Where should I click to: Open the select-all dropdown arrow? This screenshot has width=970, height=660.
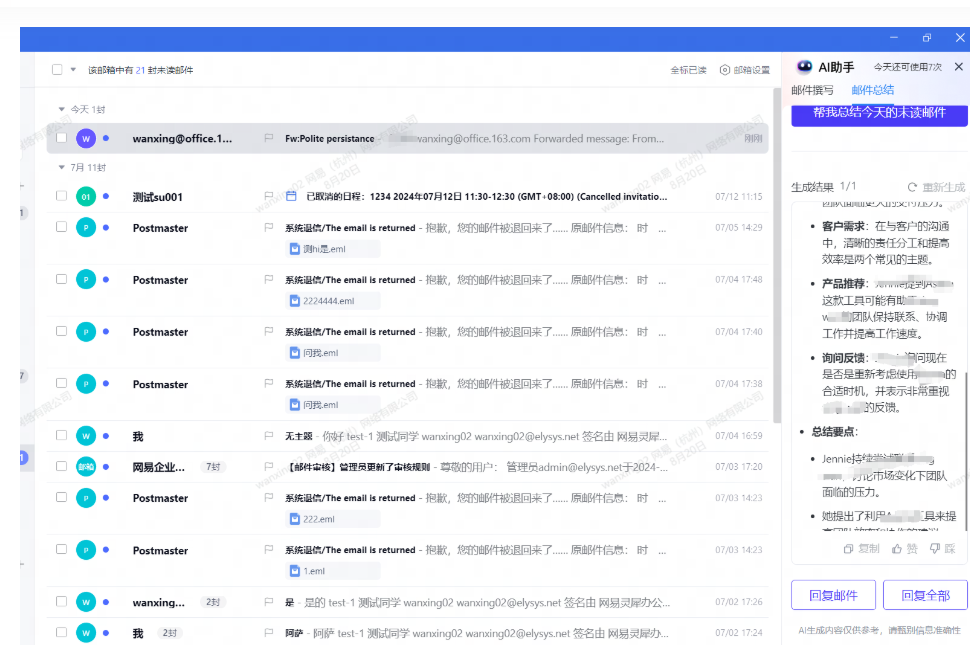click(73, 70)
